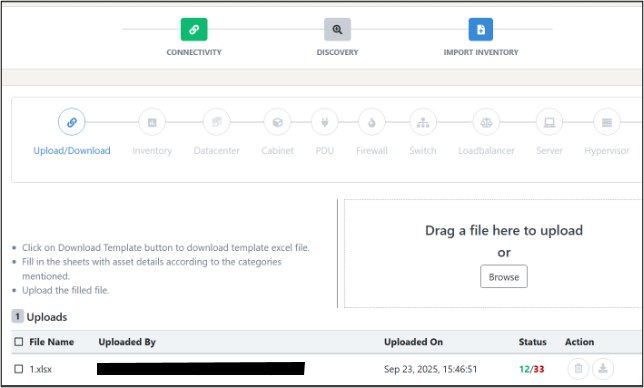Open the Hypervisor step icon
This screenshot has width=644, height=388.
click(607, 122)
